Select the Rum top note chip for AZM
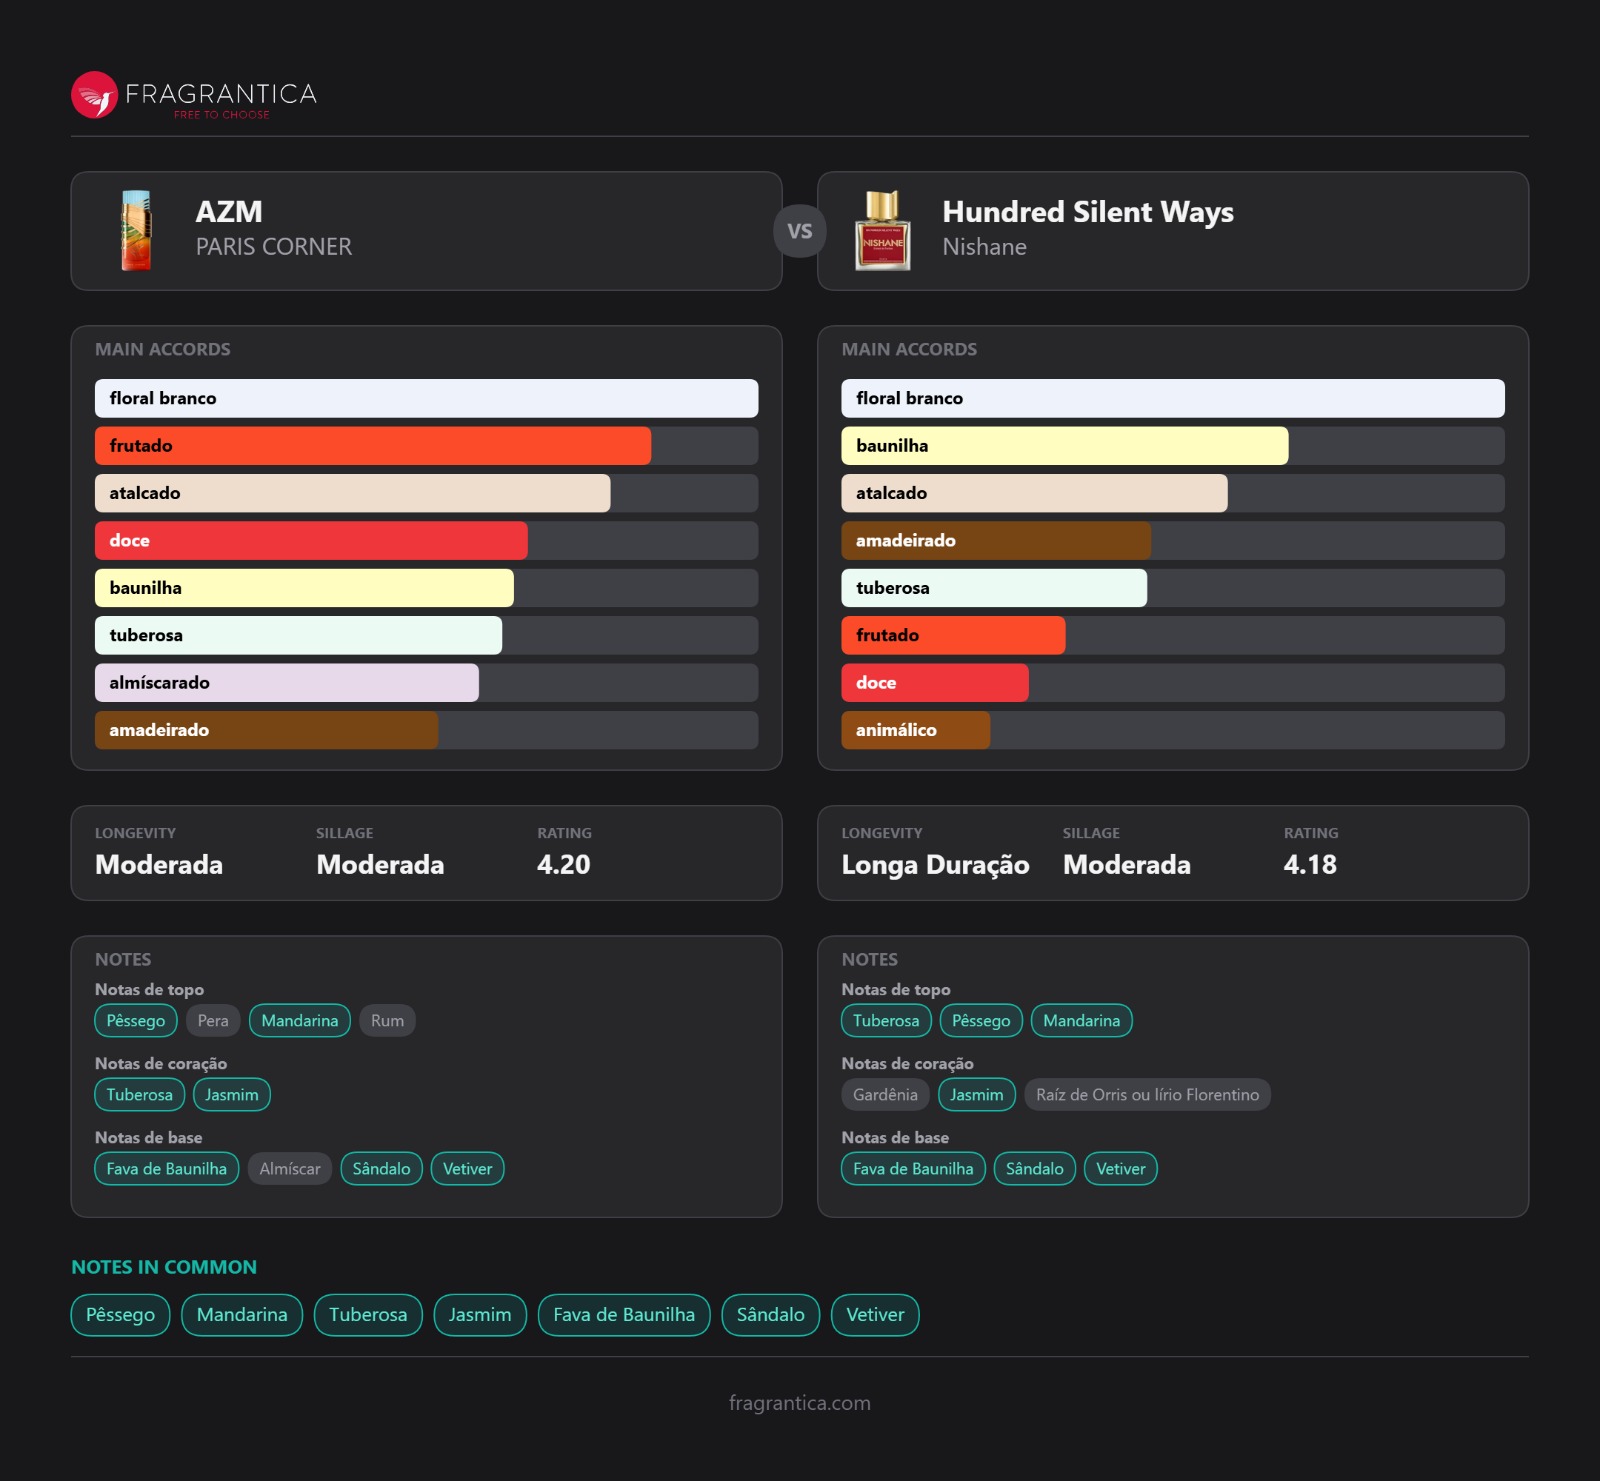1600x1481 pixels. [387, 1021]
